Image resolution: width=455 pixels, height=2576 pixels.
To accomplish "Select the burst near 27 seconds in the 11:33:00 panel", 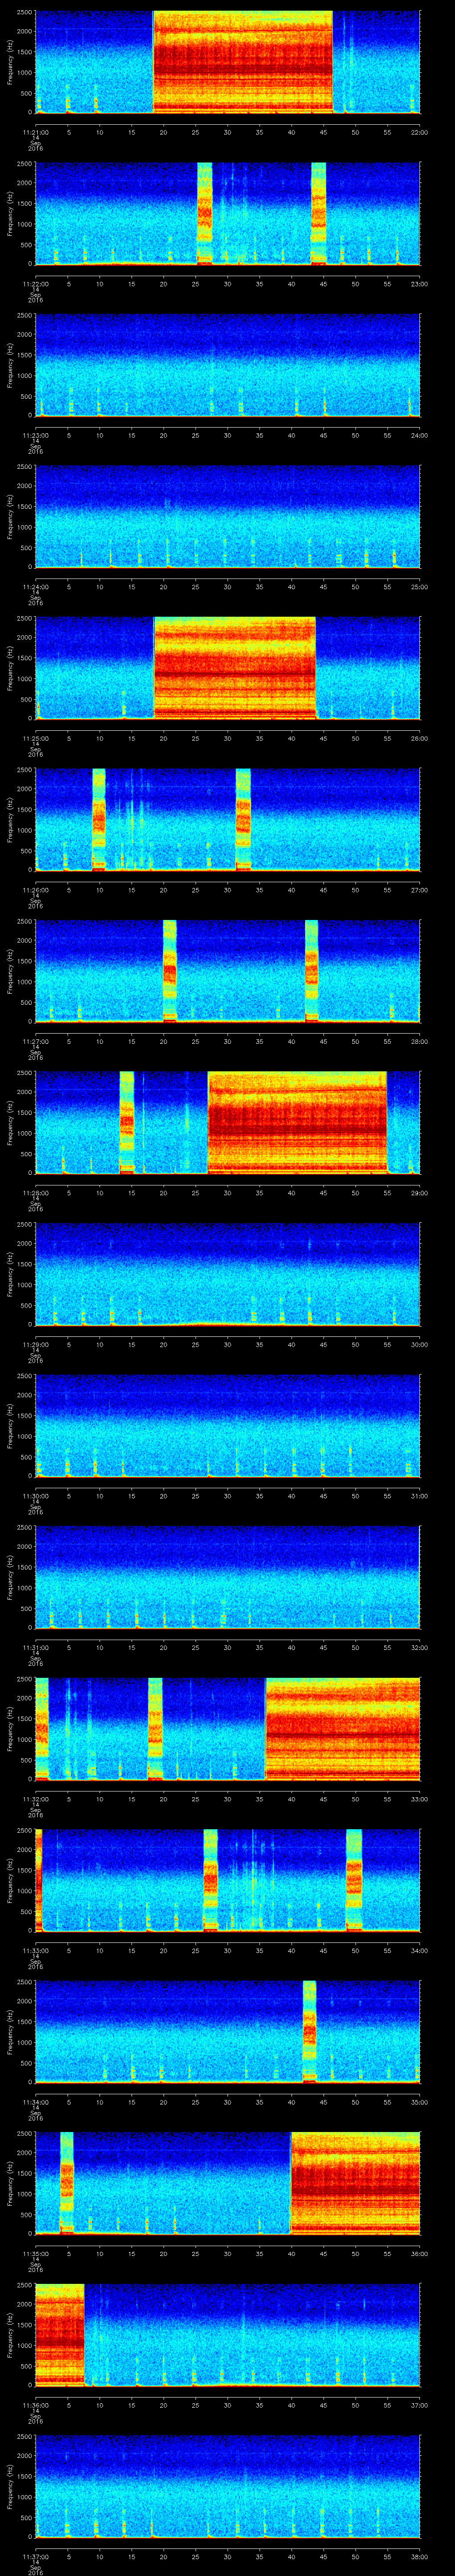I will 210,1879.
